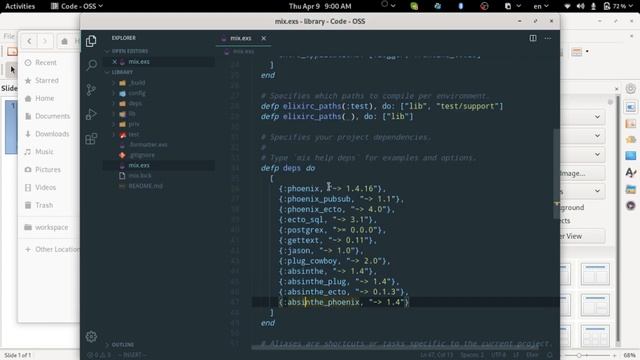640x360 pixels.
Task: Select the workspace bookmark
Action: click(x=51, y=227)
